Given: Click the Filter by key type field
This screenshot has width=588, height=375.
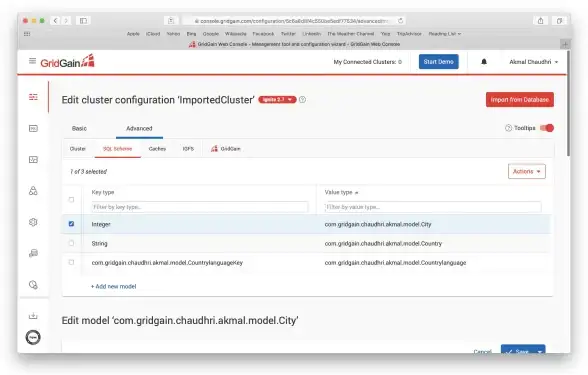Looking at the screenshot, I should pos(200,207).
